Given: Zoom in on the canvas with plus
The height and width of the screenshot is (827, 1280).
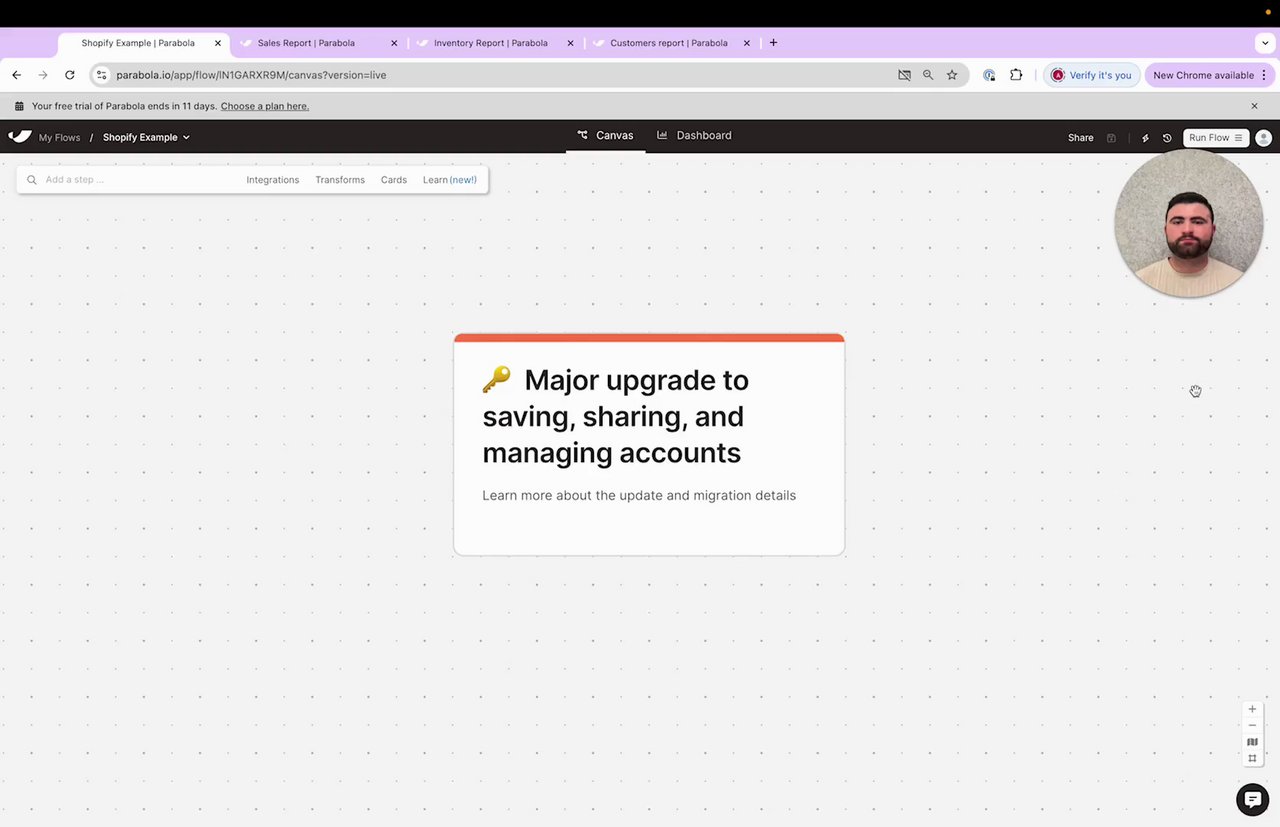Looking at the screenshot, I should tap(1252, 709).
